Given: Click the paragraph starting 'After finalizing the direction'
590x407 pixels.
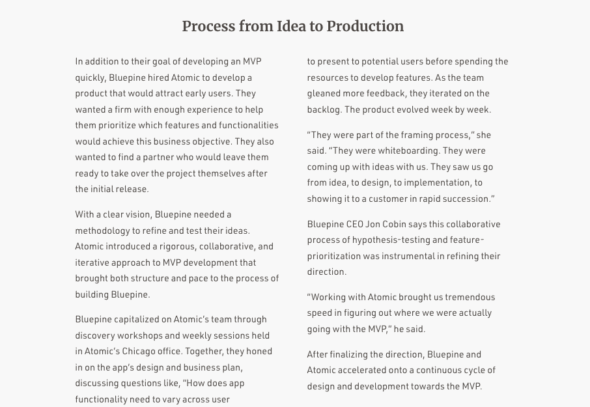Looking at the screenshot, I should (401, 371).
